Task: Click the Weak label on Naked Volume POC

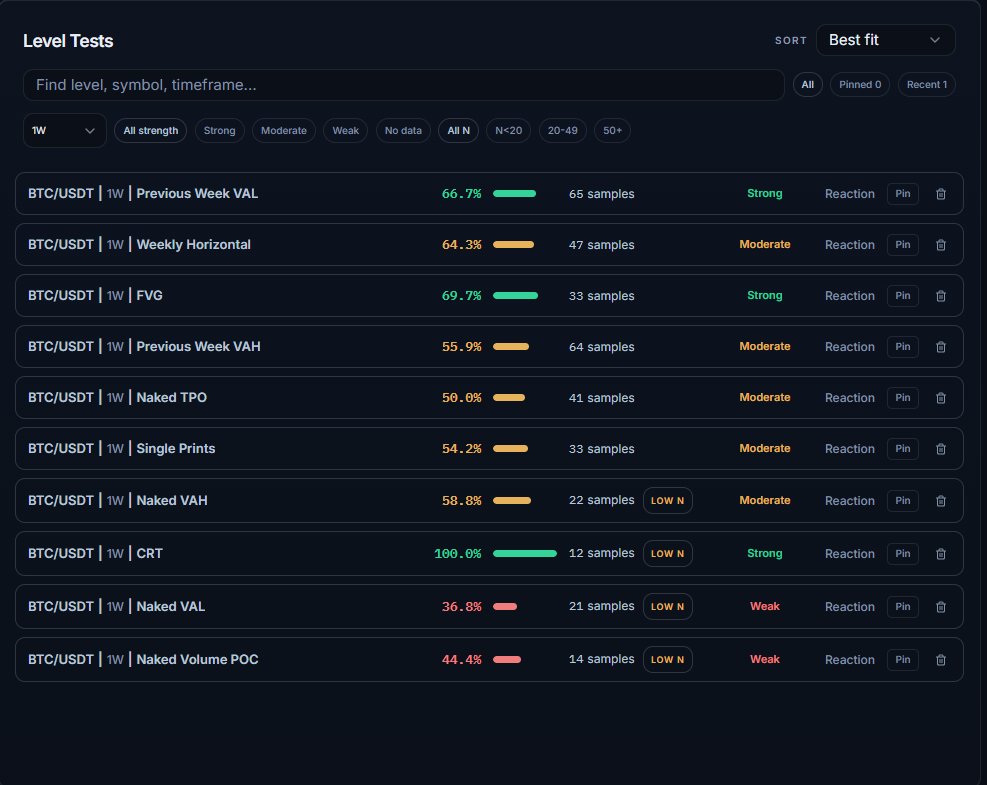Action: [x=764, y=659]
